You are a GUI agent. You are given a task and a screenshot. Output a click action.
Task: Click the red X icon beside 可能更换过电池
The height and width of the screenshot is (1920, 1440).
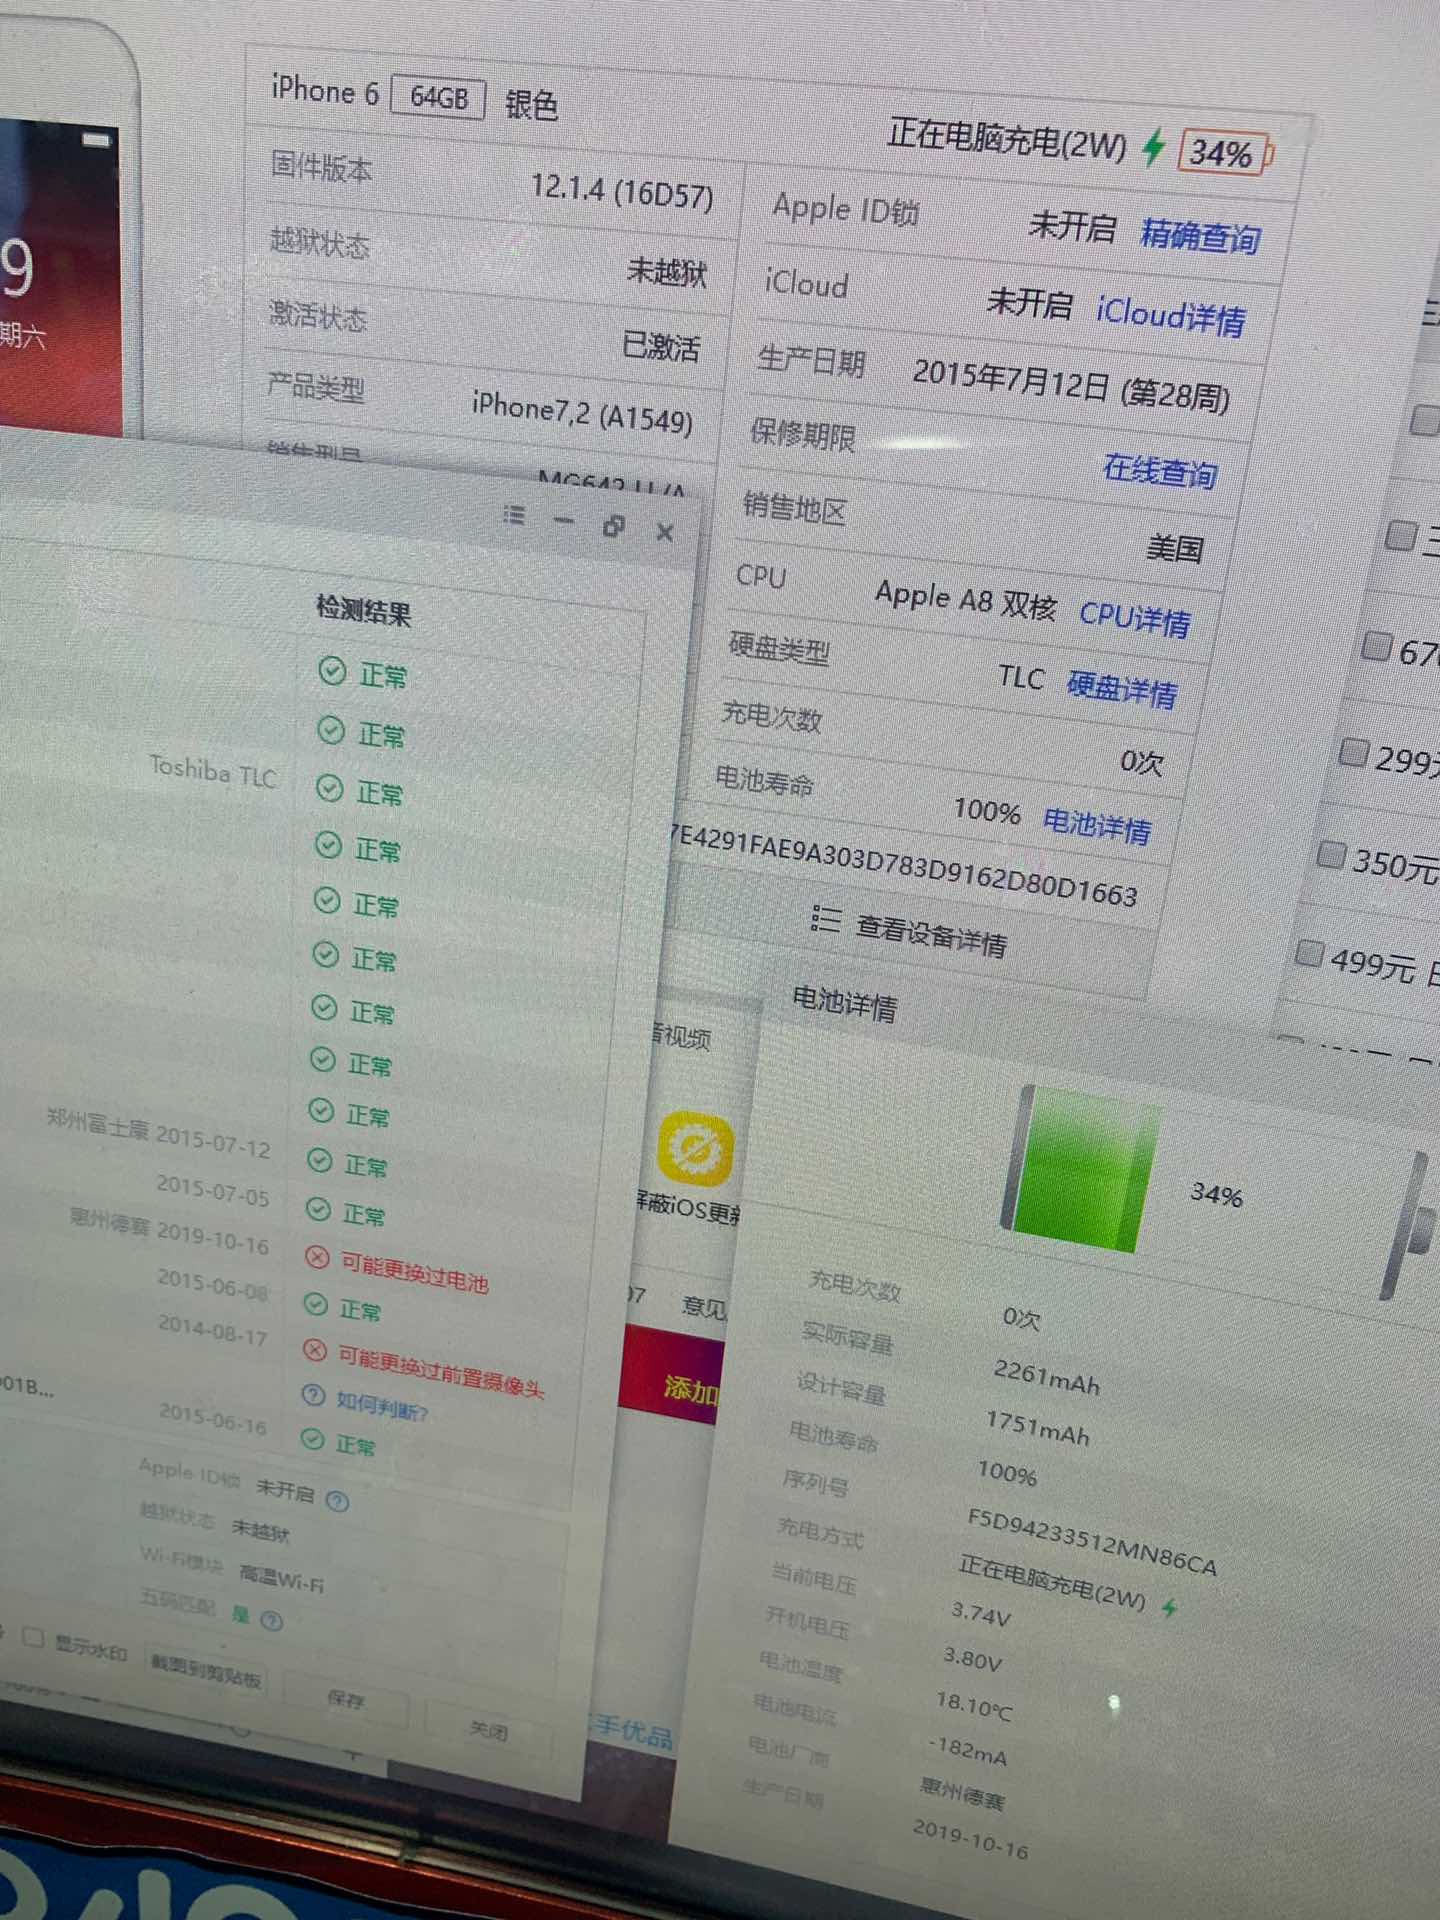(317, 1256)
